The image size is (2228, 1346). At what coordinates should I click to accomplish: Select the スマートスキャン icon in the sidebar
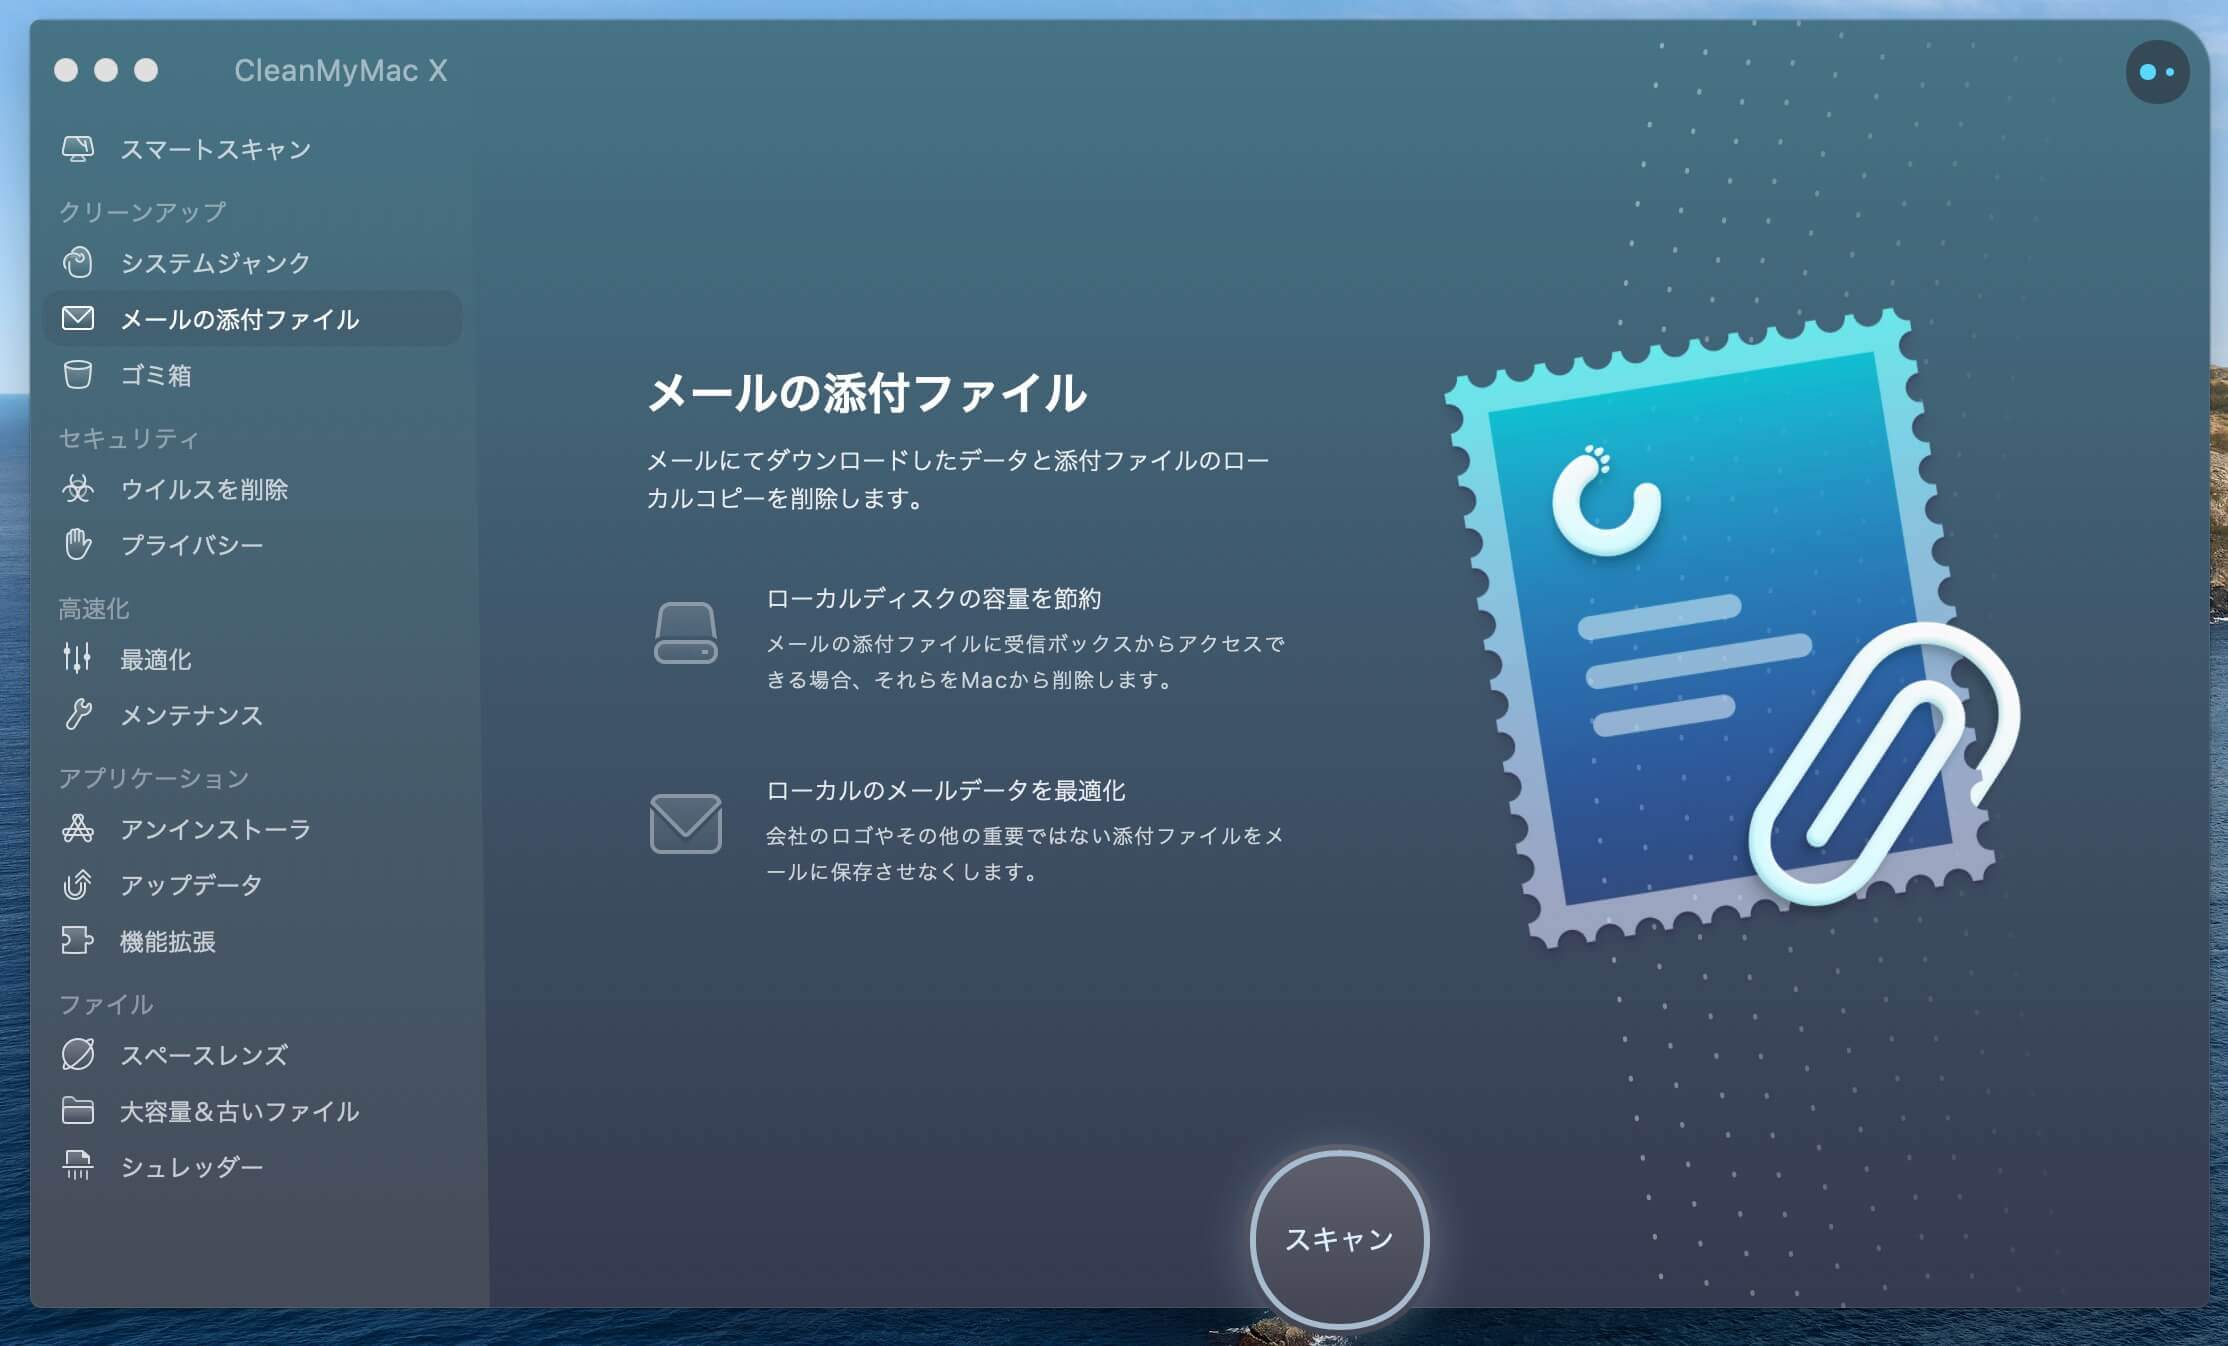tap(80, 147)
